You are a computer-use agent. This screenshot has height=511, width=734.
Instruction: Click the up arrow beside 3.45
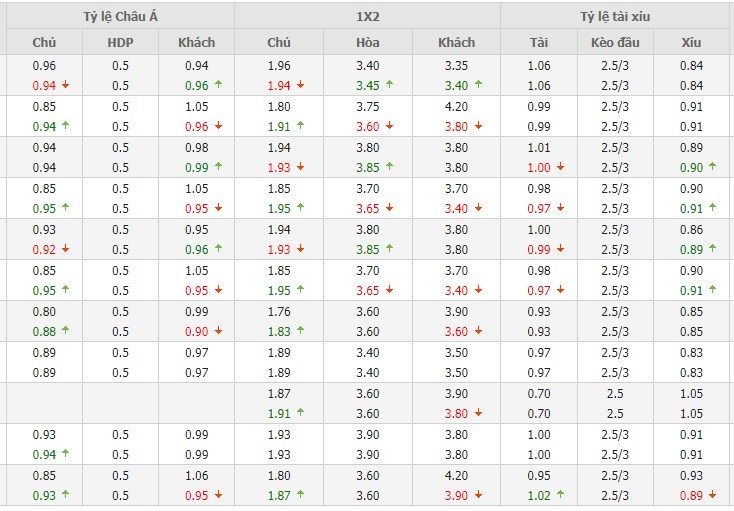tap(389, 85)
